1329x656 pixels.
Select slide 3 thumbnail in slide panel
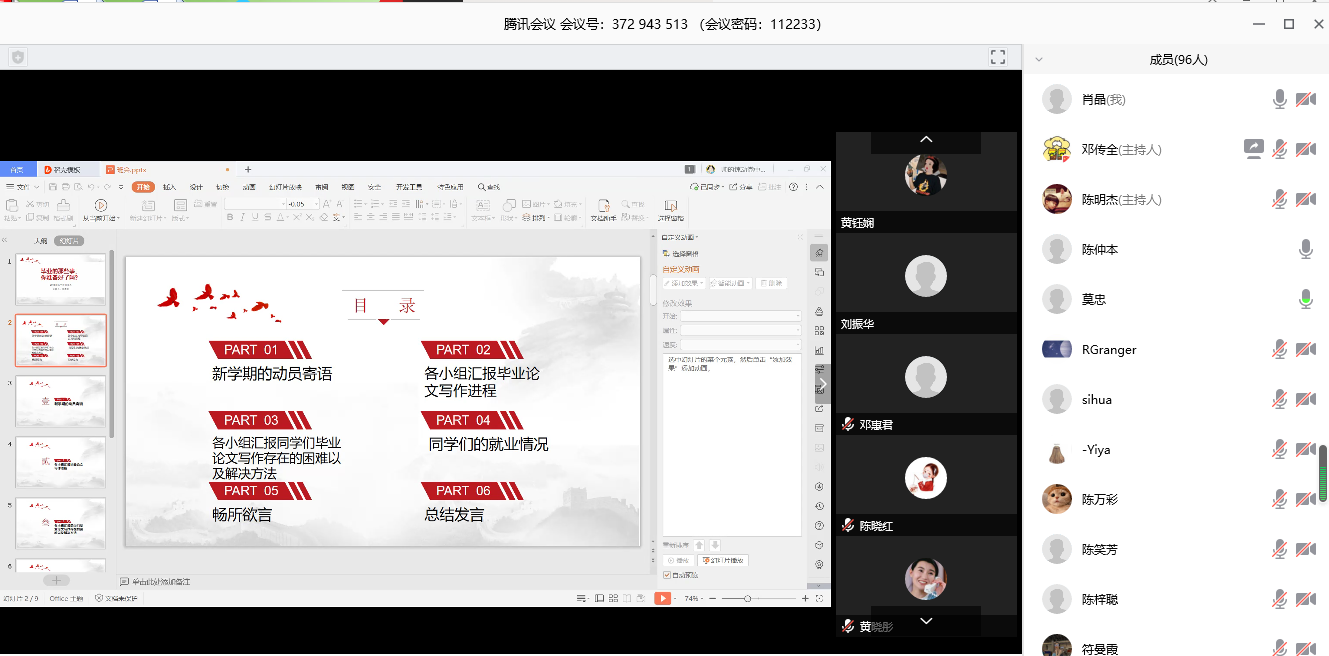(61, 402)
